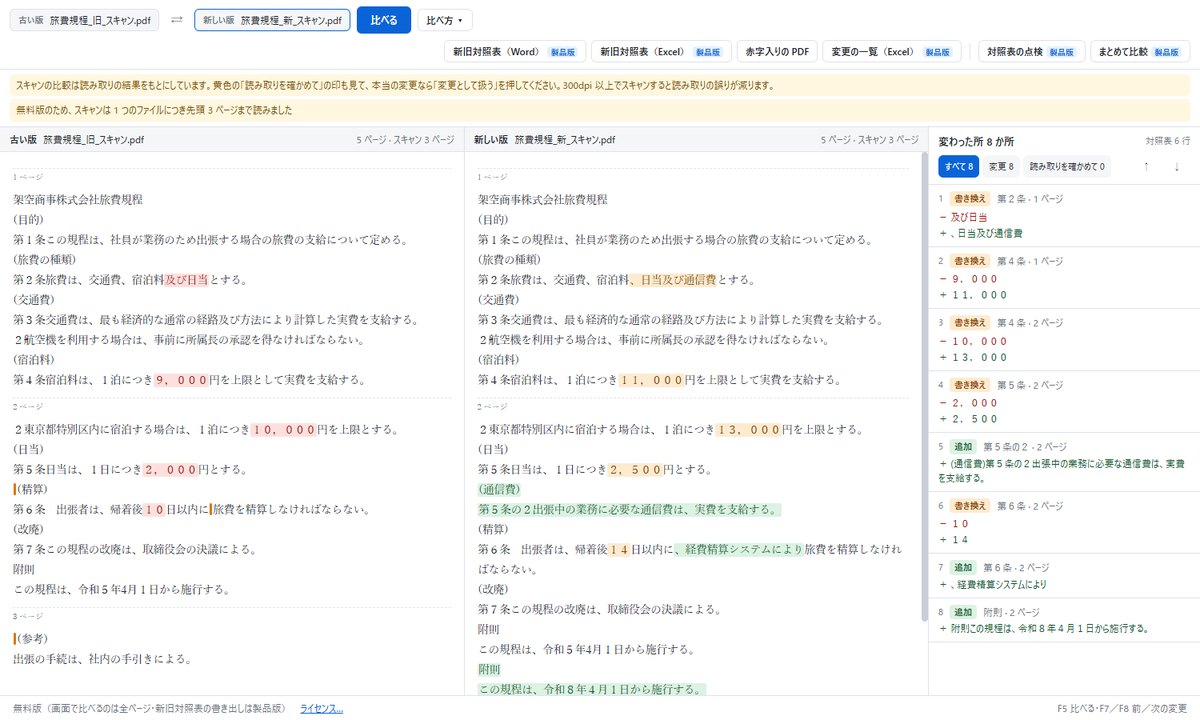Select change 1 第２条 書き換え entry
The image size is (1200, 720).
point(1064,216)
